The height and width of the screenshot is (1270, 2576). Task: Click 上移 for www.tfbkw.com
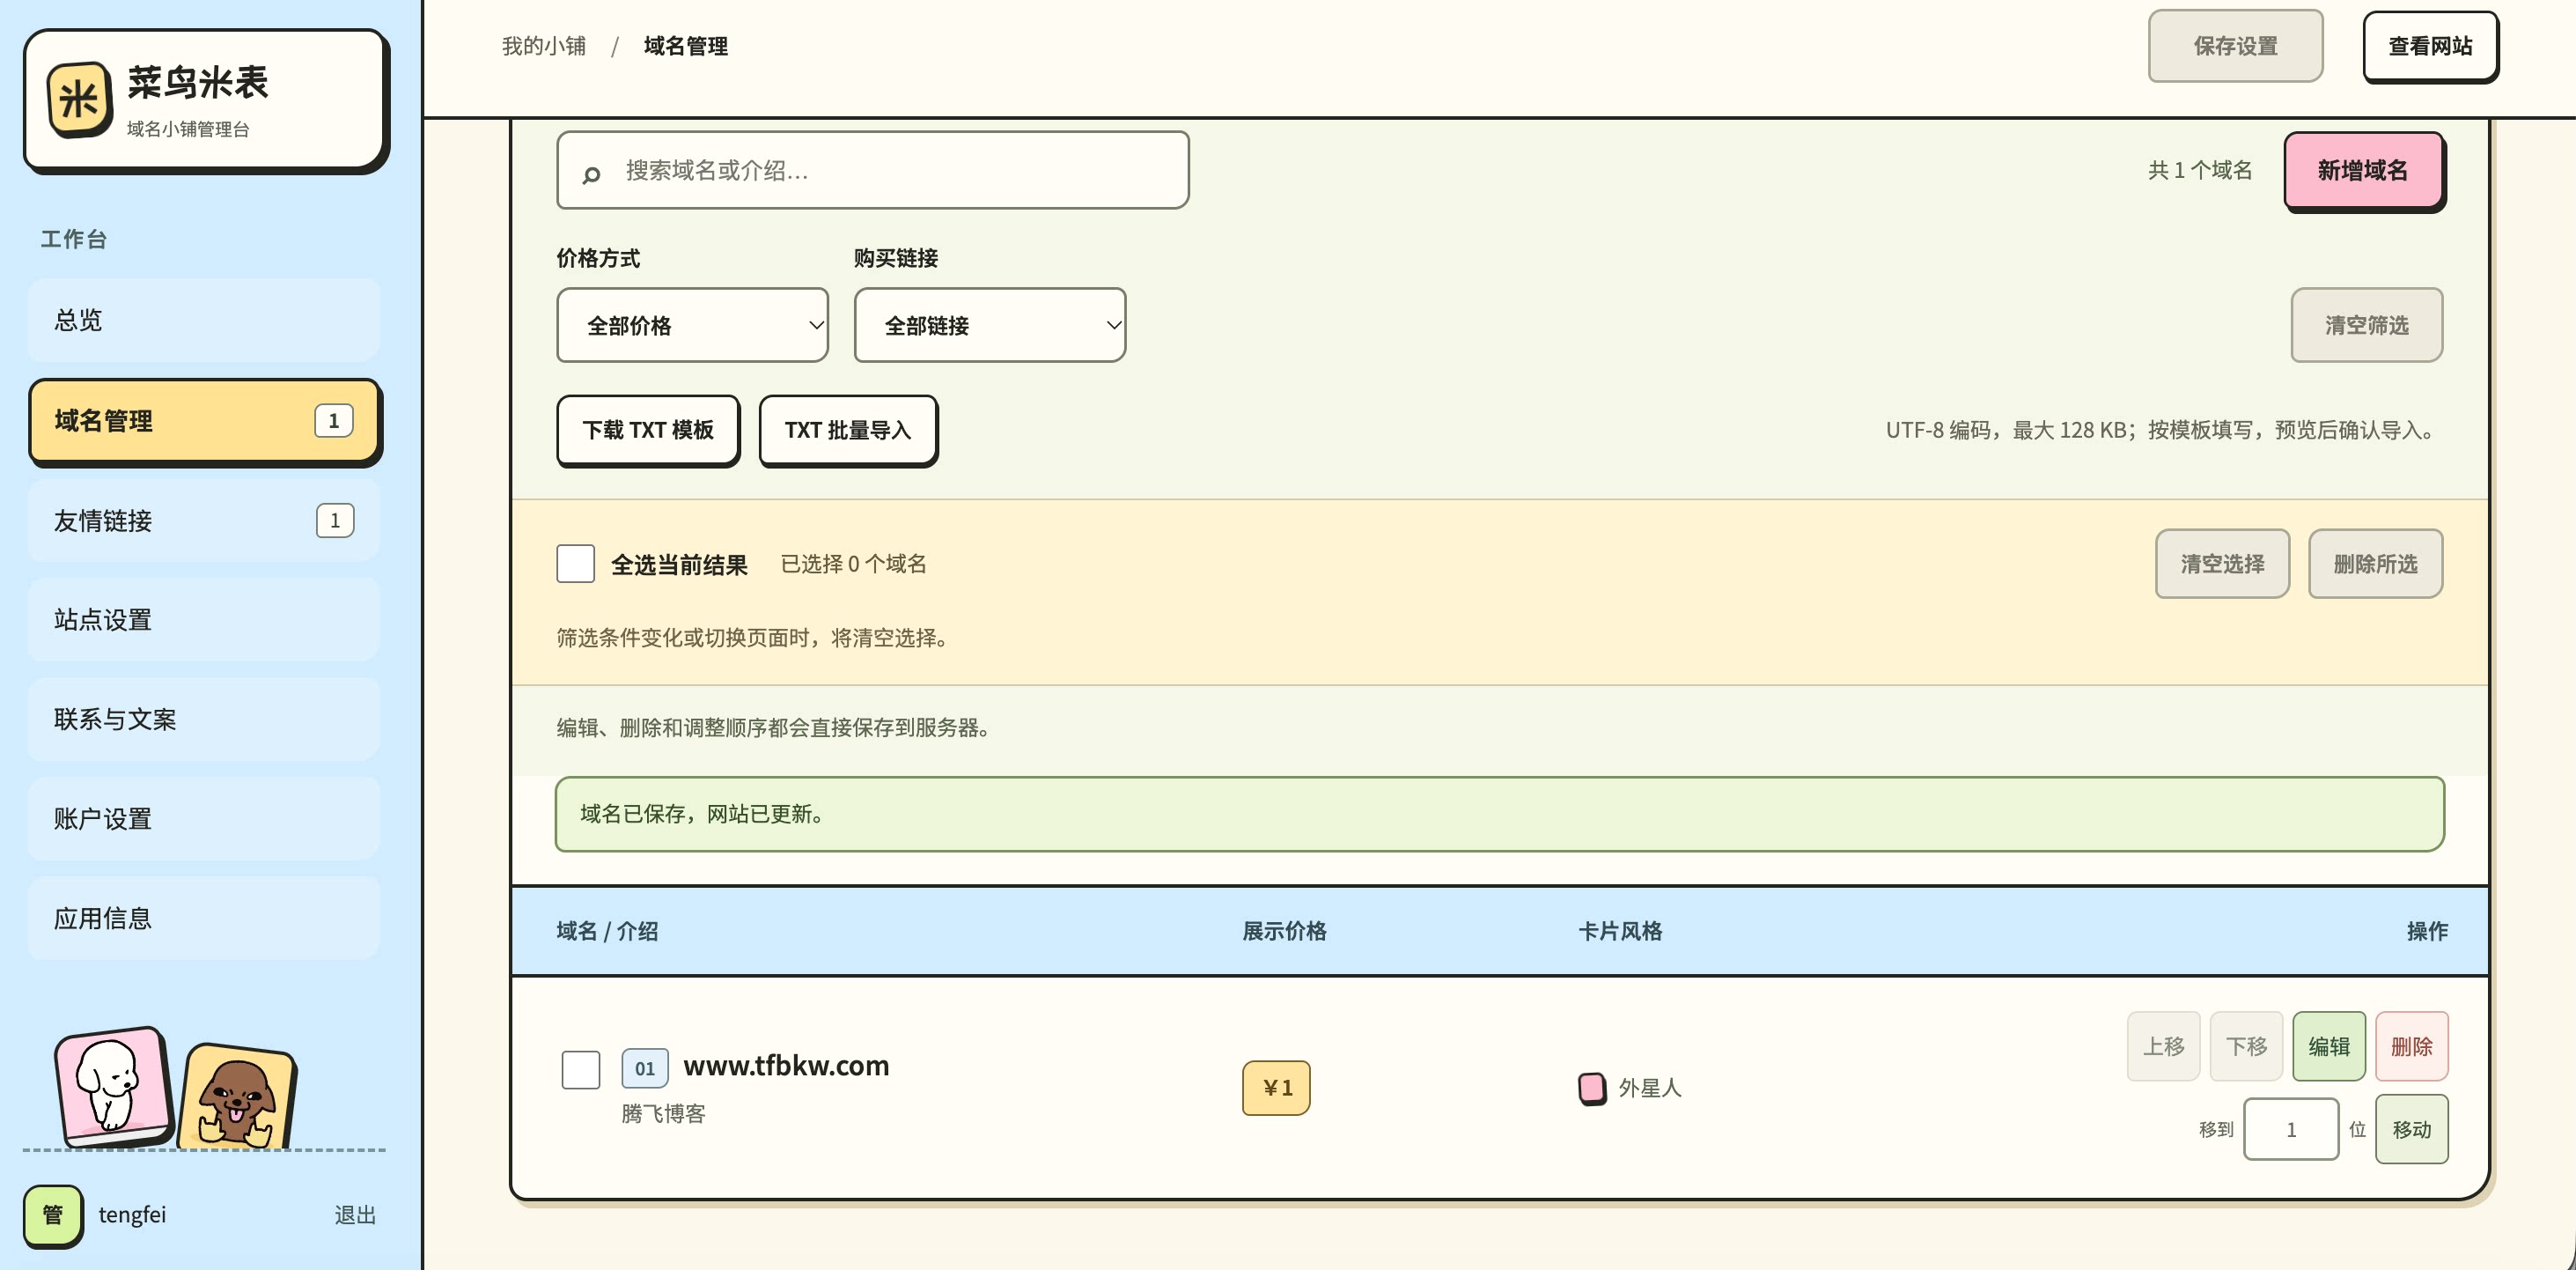click(x=2163, y=1046)
